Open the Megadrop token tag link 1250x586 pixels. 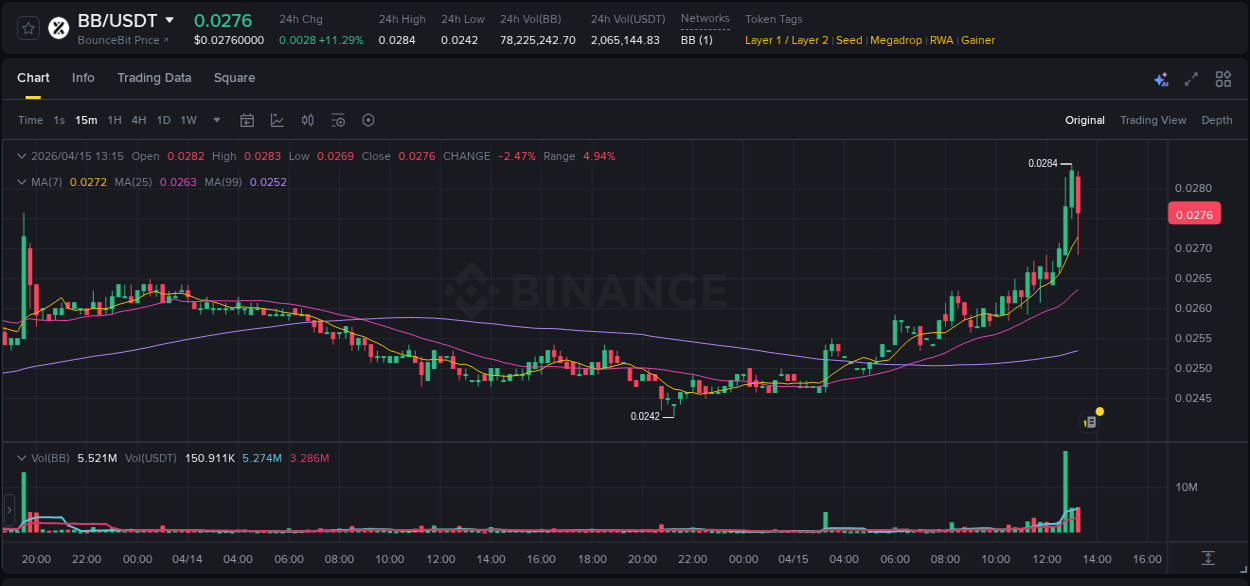click(894, 40)
